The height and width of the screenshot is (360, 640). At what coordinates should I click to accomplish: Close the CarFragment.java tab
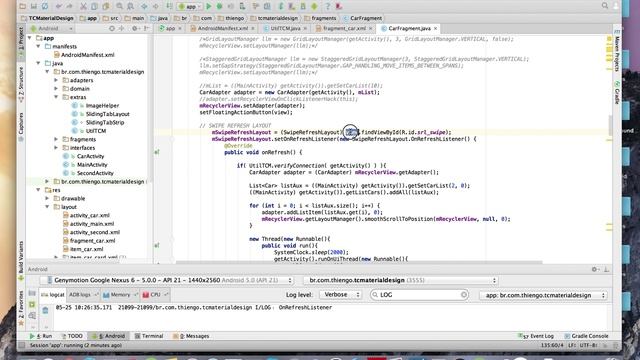coord(436,29)
